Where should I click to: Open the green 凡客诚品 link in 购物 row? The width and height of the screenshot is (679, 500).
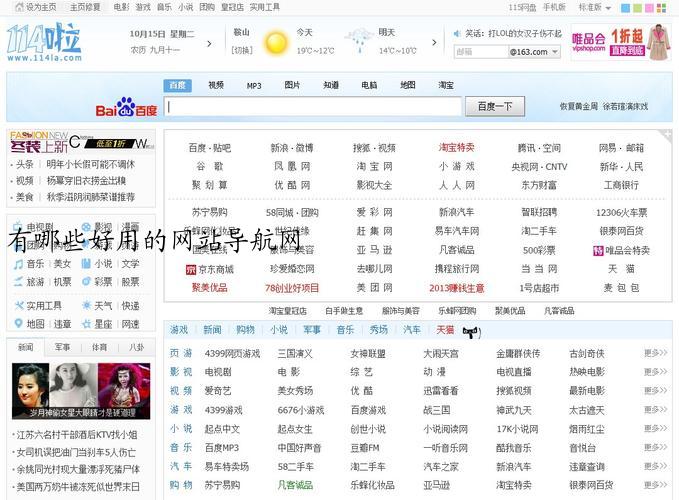[x=295, y=485]
